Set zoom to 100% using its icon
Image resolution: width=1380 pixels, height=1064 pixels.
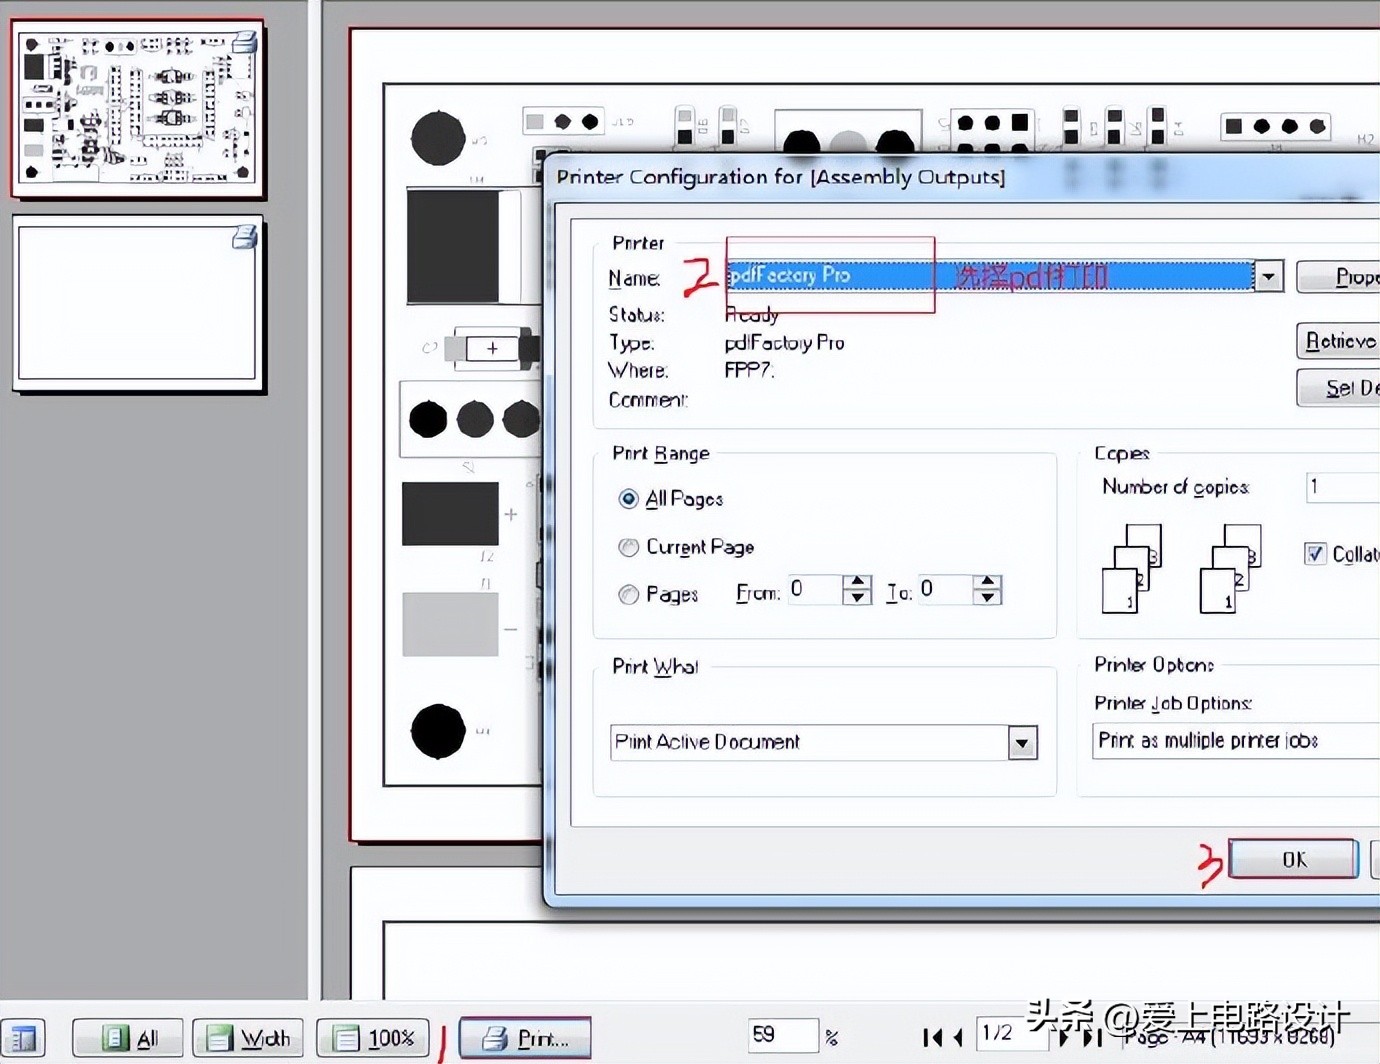pos(372,1037)
